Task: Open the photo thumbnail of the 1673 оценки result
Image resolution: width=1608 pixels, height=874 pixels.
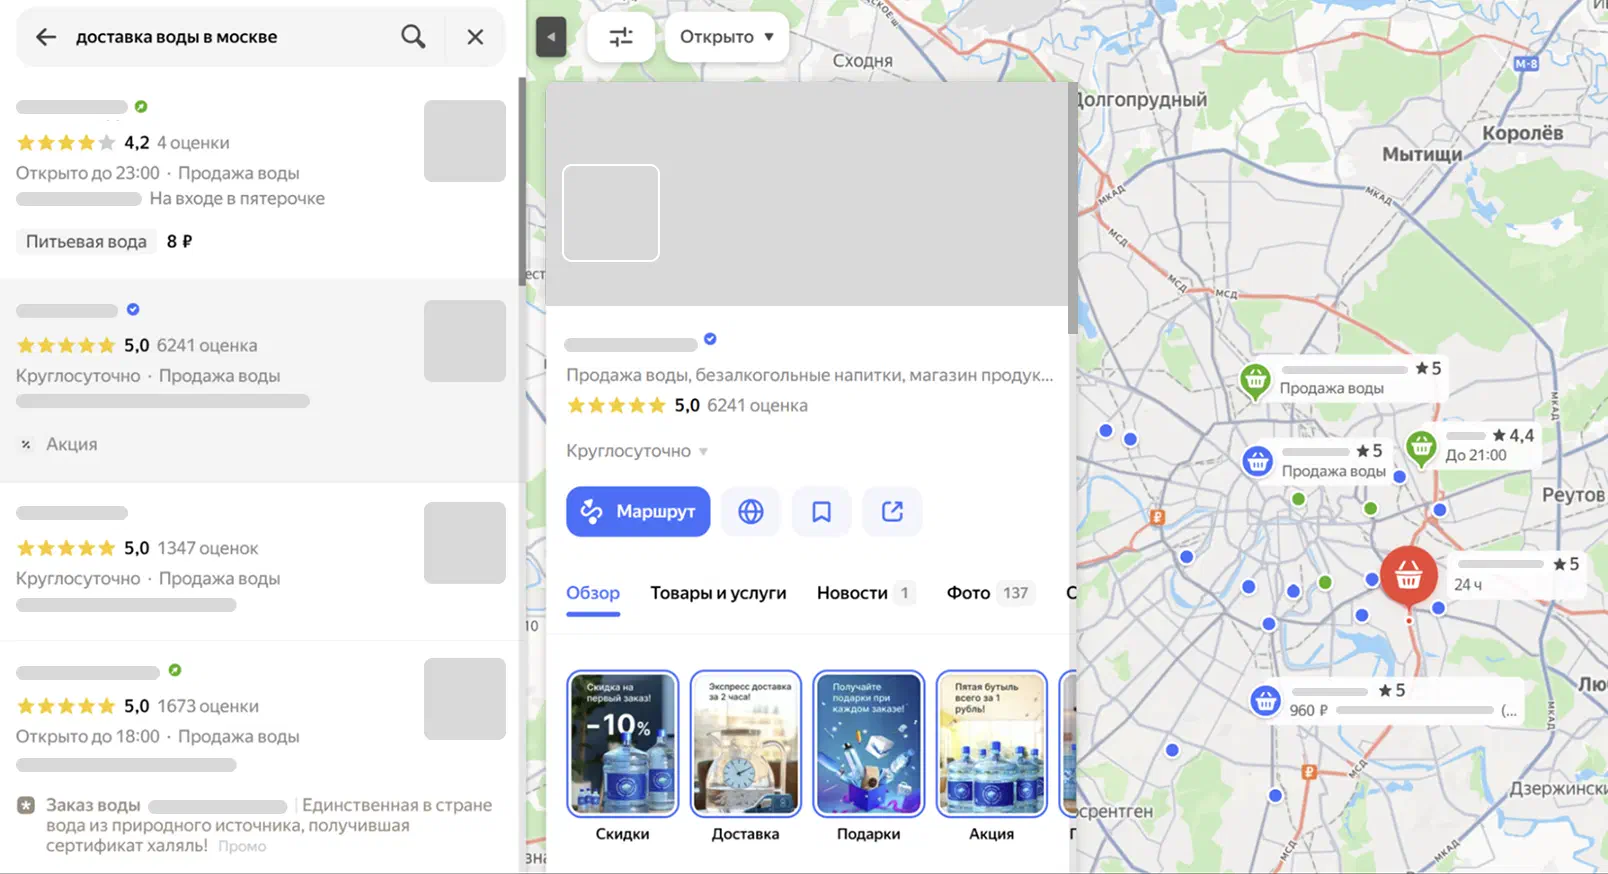Action: coord(465,699)
